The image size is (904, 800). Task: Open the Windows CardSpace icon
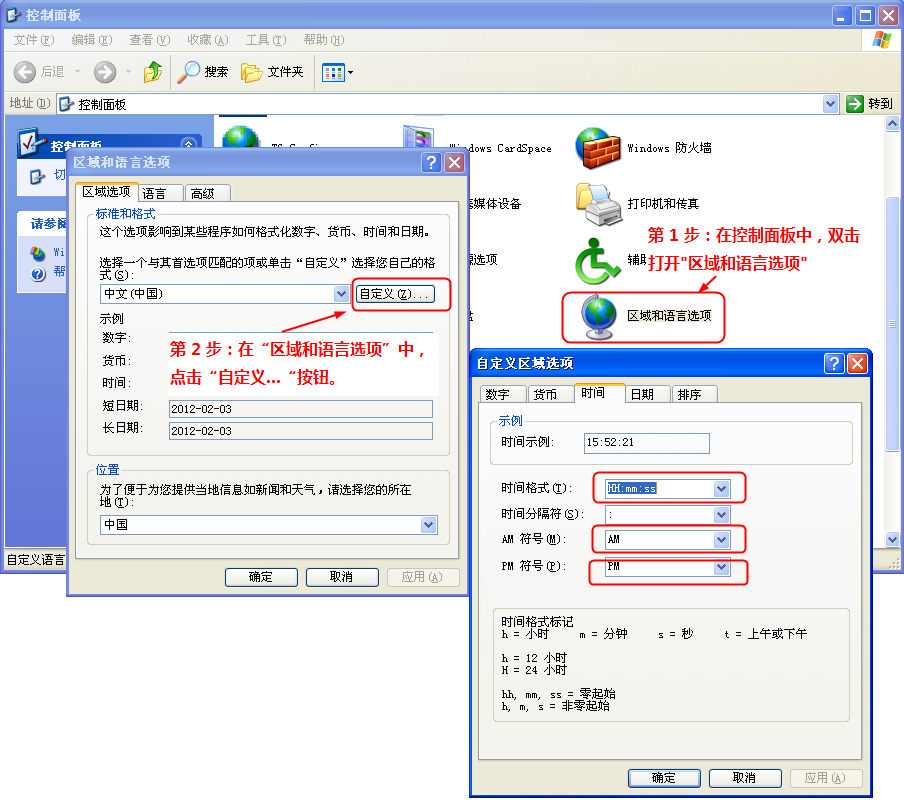pos(418,145)
